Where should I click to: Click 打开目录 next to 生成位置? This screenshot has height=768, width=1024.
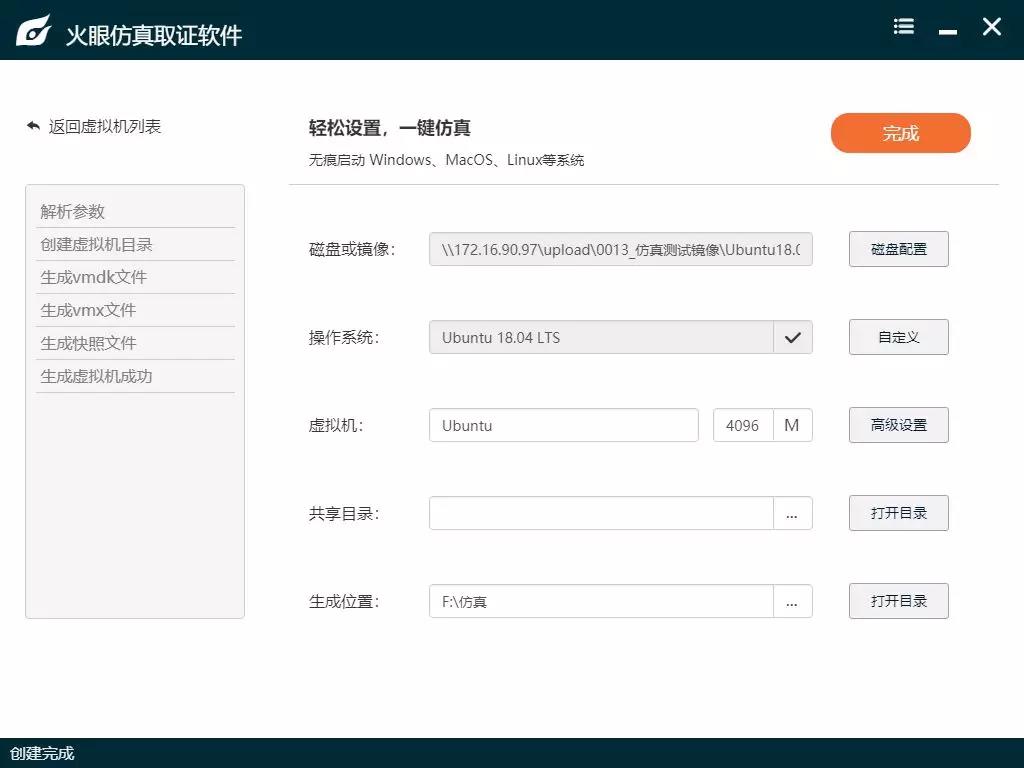[898, 601]
